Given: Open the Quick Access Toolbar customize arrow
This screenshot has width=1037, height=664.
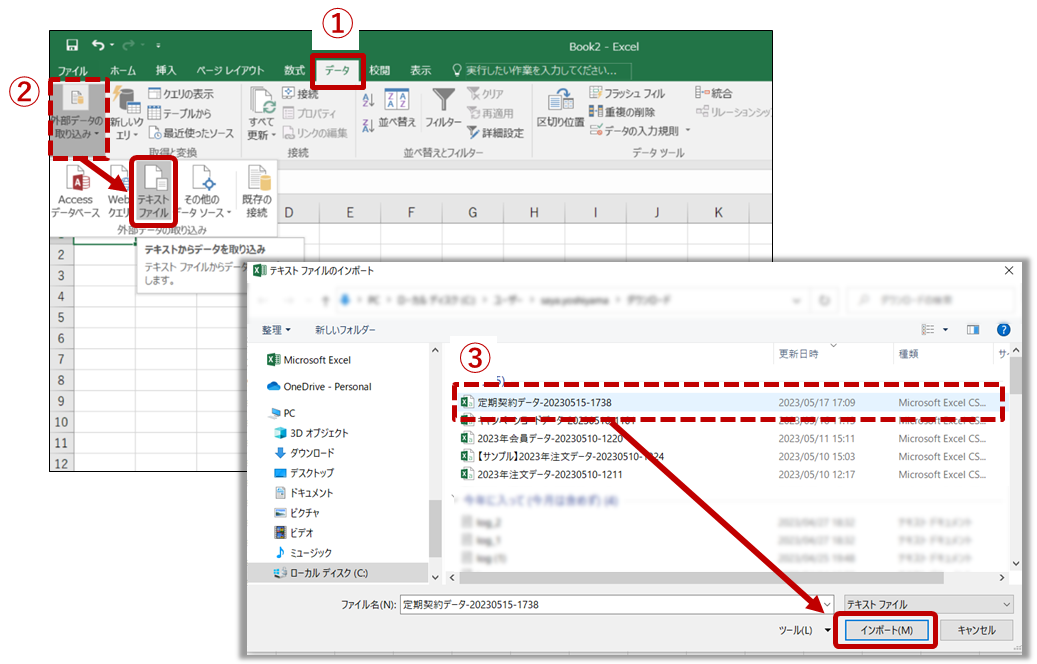Looking at the screenshot, I should coord(158,46).
